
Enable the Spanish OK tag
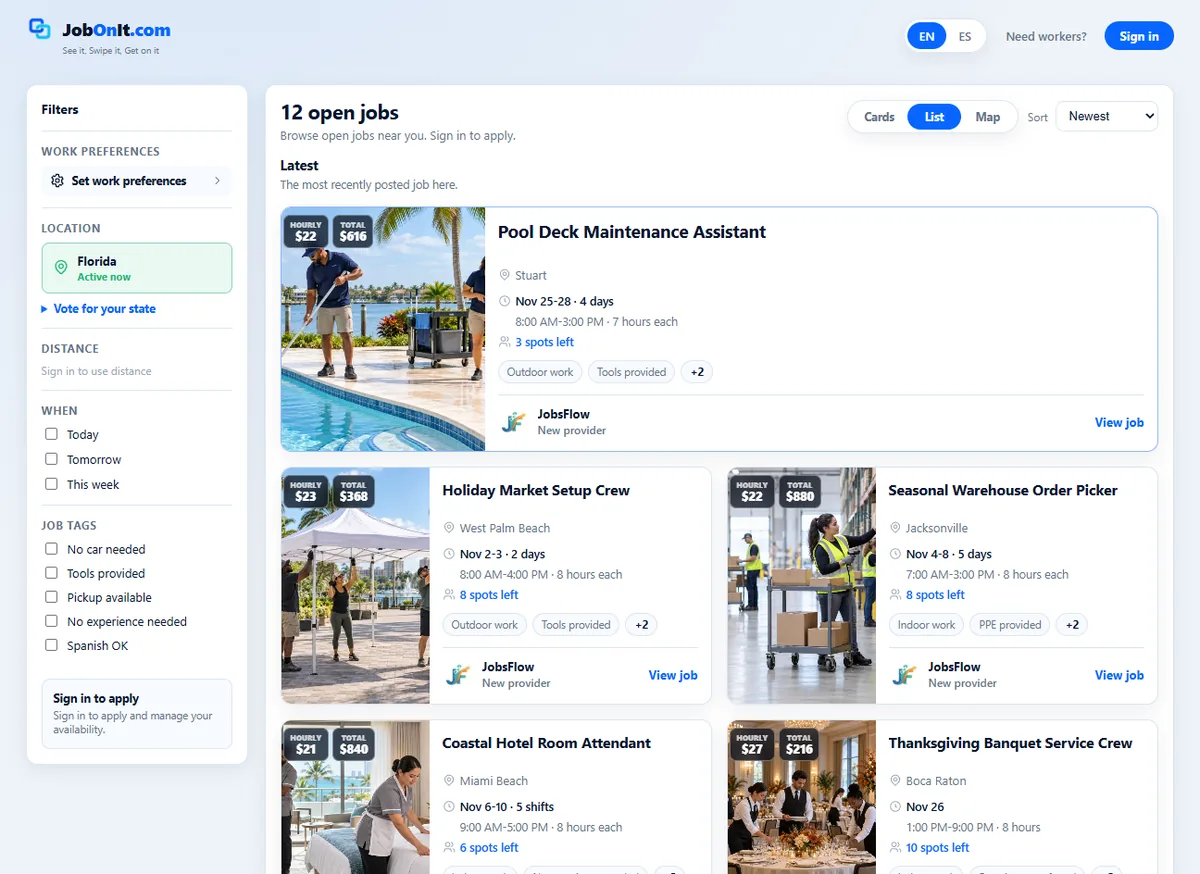[x=51, y=645]
